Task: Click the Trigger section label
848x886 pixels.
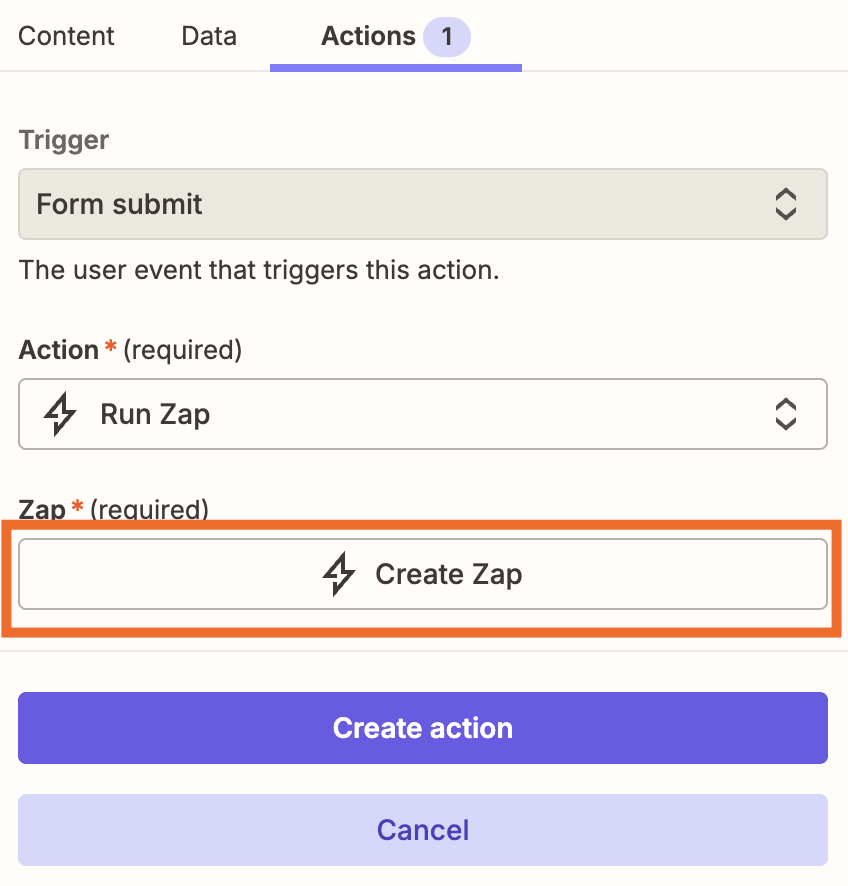Action: click(63, 140)
